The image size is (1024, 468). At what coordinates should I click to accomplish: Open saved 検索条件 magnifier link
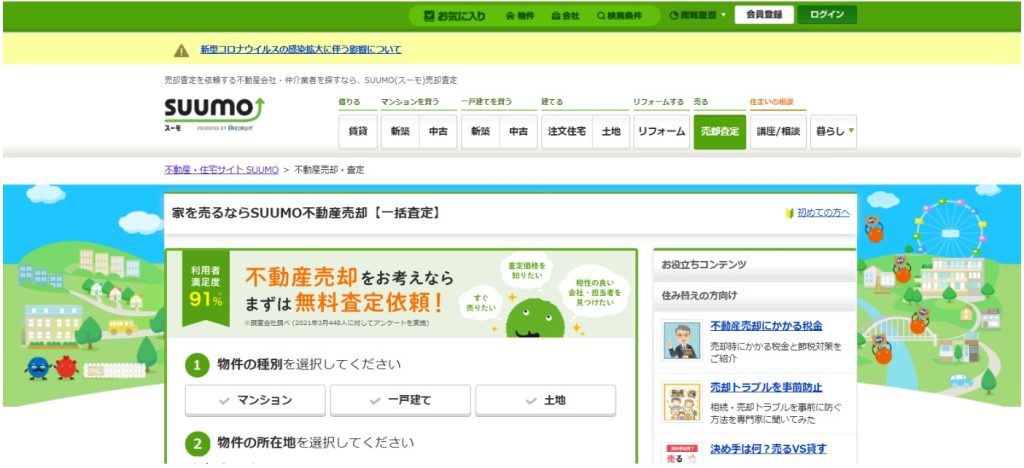(619, 16)
